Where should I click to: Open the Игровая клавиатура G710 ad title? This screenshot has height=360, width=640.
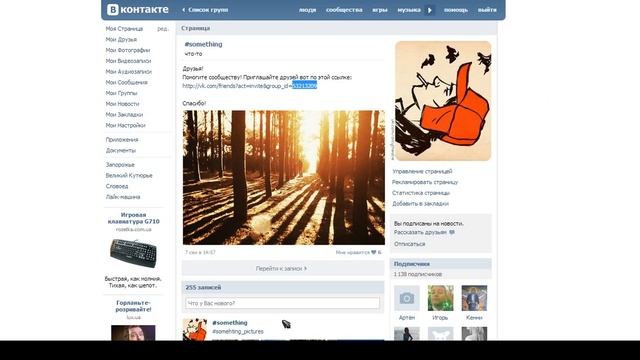click(133, 218)
